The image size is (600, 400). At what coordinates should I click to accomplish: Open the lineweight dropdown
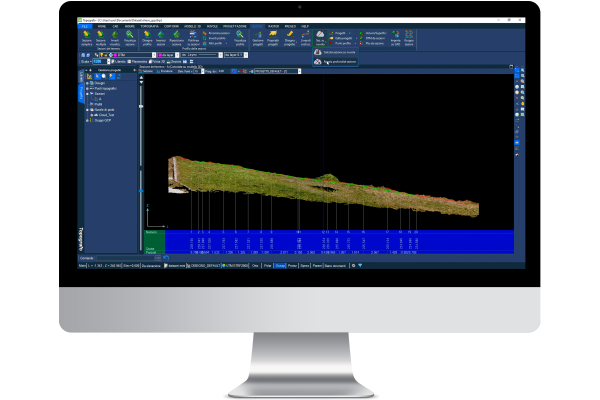(246, 55)
